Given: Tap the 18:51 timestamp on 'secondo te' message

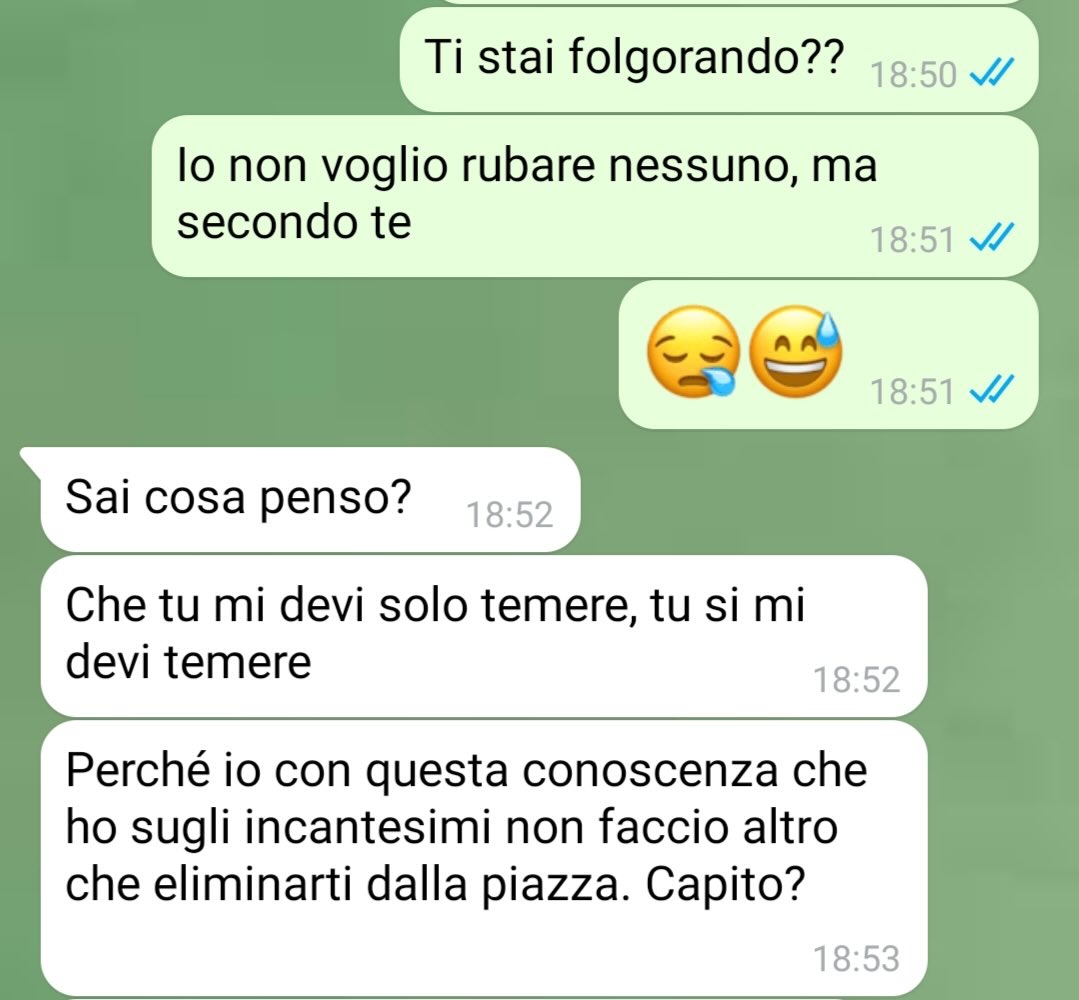Looking at the screenshot, I should 912,240.
